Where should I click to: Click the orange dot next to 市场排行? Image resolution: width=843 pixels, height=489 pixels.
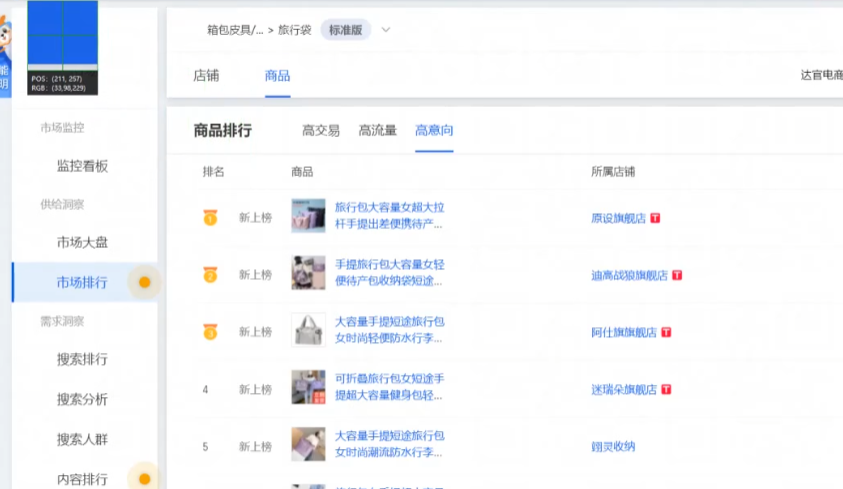(x=144, y=282)
